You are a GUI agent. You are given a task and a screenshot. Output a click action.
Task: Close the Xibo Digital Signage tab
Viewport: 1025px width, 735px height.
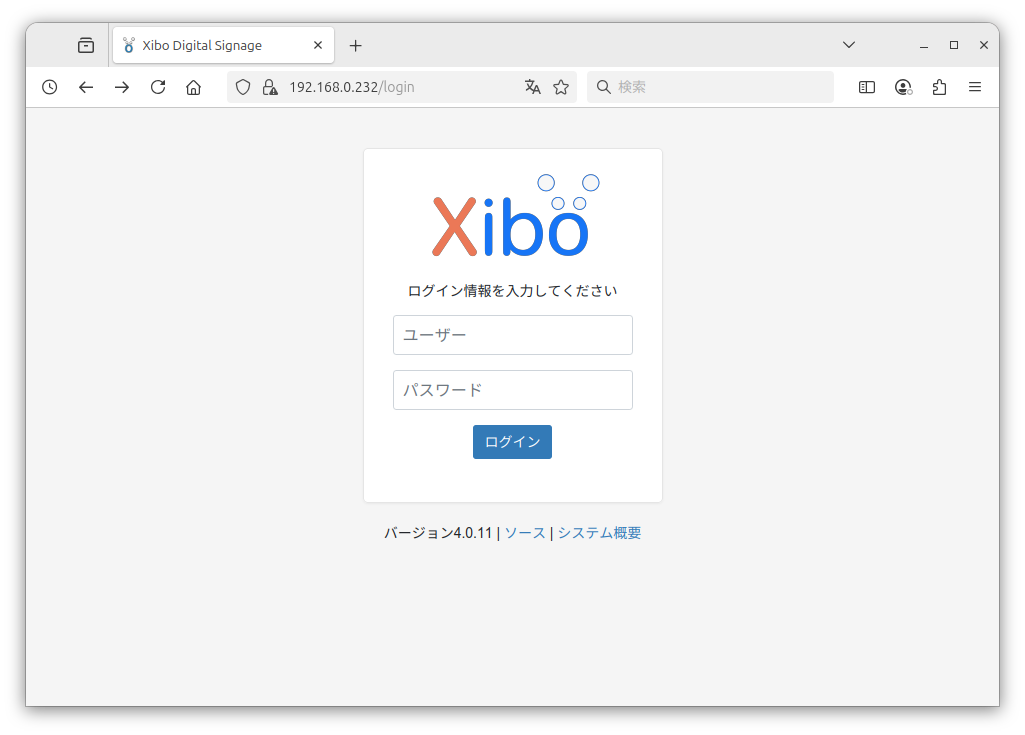tap(318, 45)
